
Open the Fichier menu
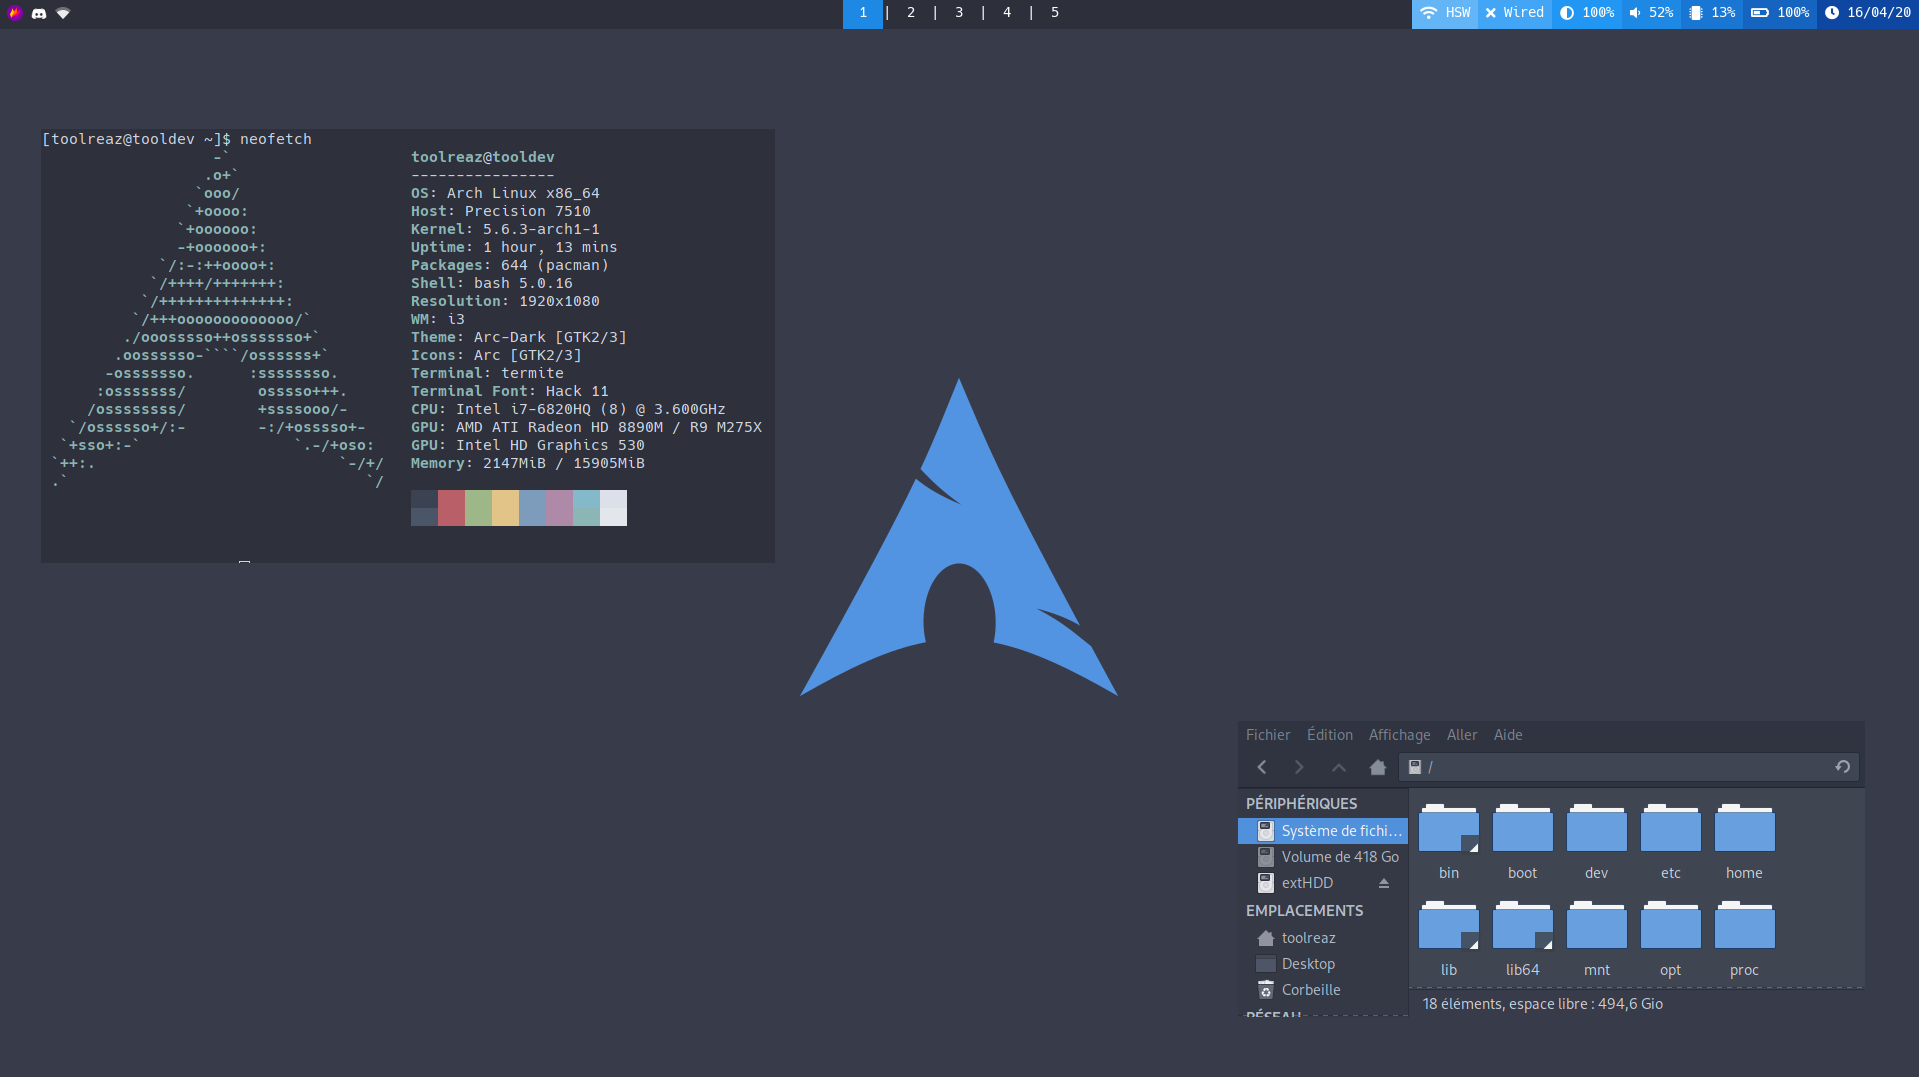click(x=1268, y=735)
